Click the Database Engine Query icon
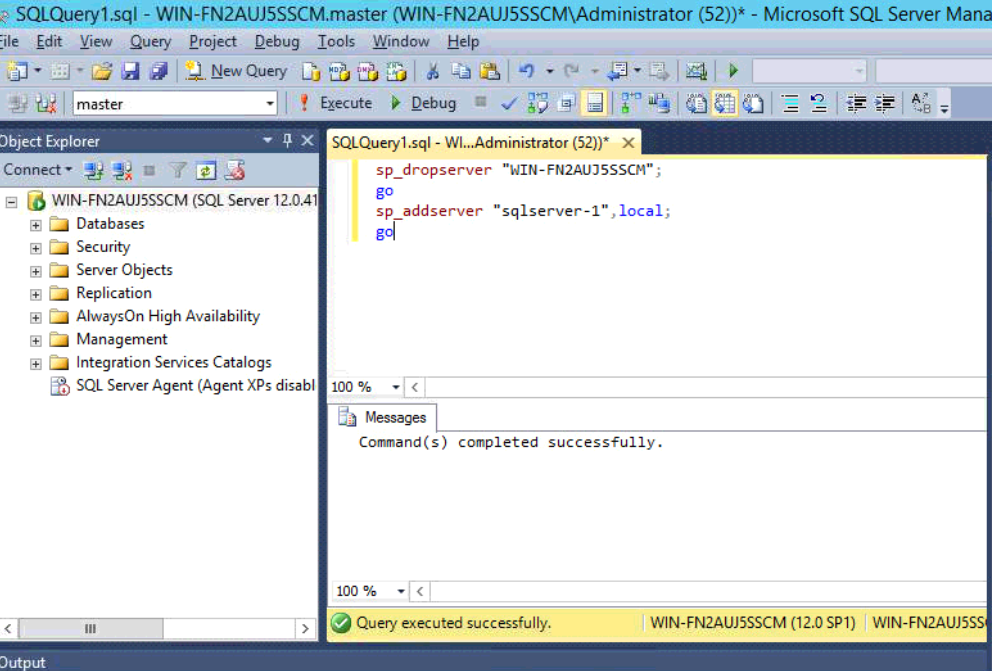Image resolution: width=992 pixels, height=671 pixels. 311,71
